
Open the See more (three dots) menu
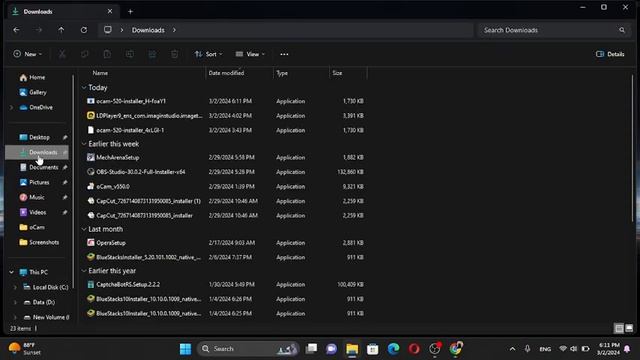tap(284, 54)
